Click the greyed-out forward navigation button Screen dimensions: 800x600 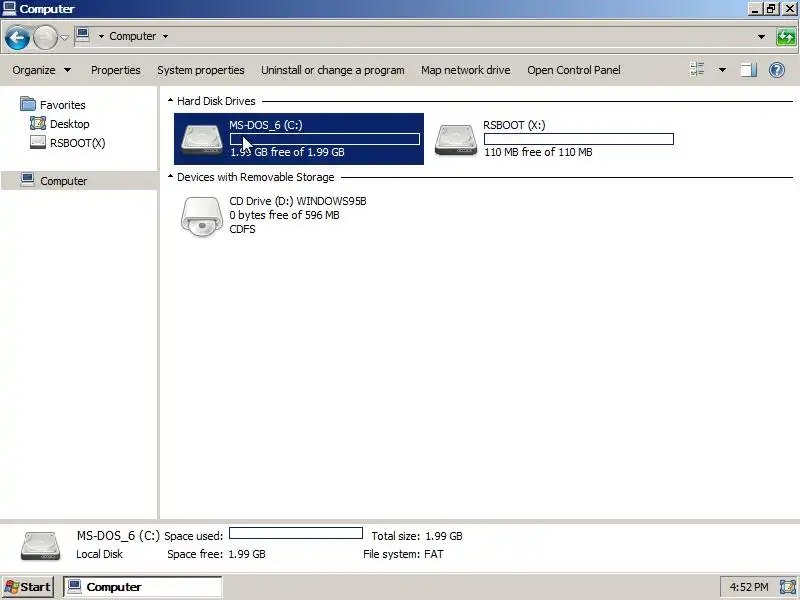tap(45, 37)
